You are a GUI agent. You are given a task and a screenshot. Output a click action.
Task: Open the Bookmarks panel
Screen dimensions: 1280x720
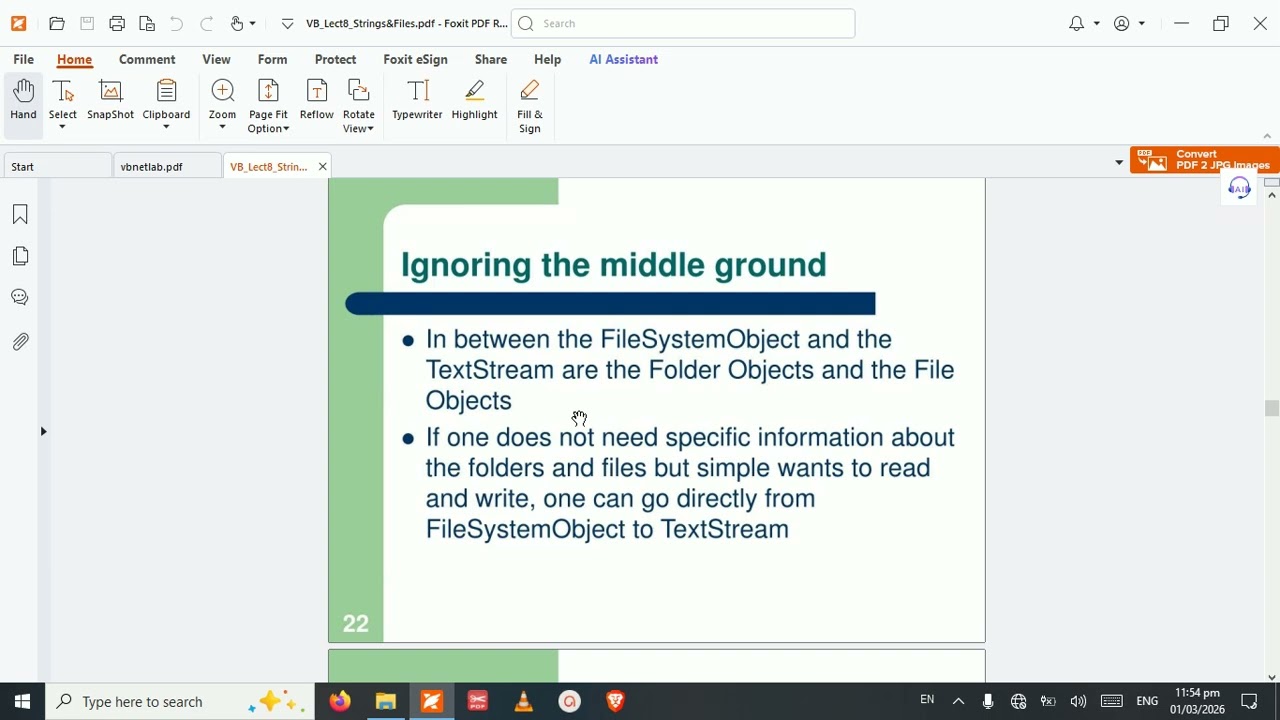(20, 215)
